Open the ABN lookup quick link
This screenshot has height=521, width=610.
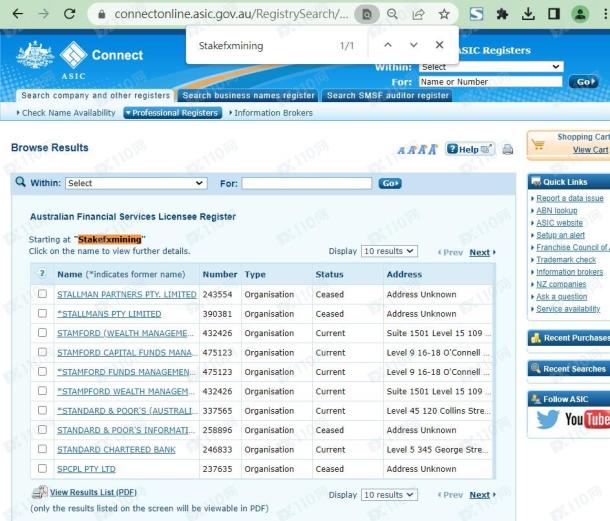557,211
